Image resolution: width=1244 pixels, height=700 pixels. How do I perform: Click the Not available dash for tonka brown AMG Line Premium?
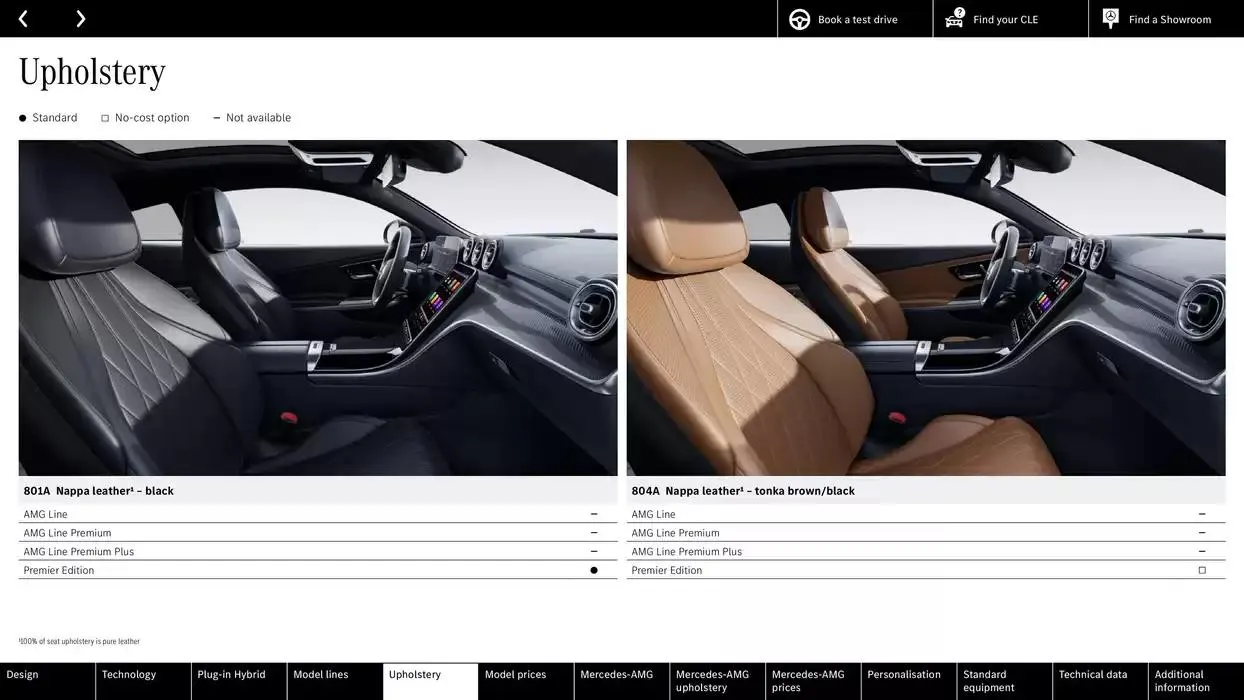1202,531
